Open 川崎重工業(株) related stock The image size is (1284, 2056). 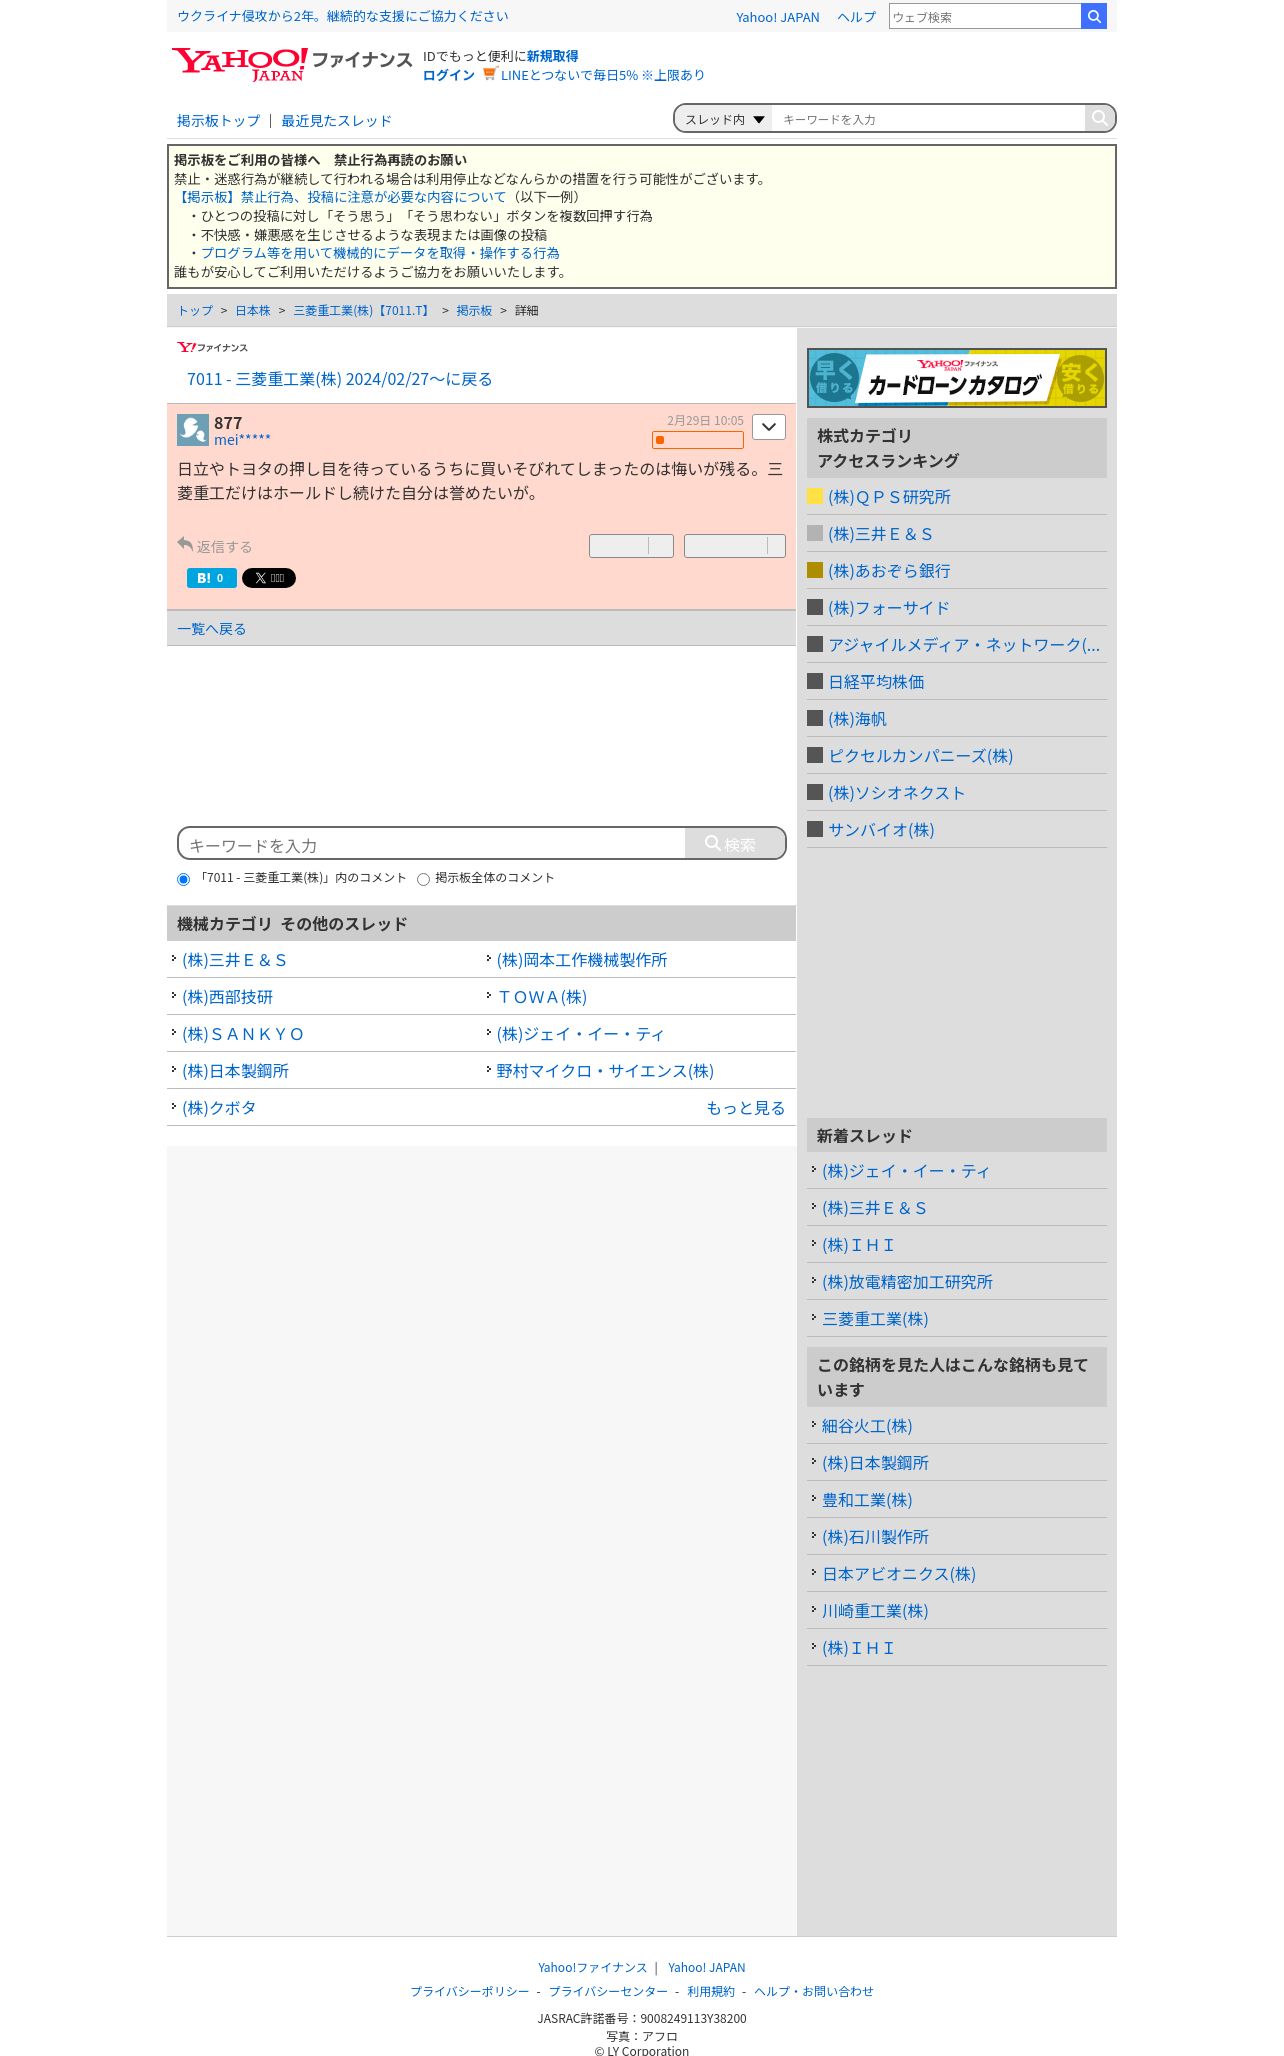[875, 1611]
